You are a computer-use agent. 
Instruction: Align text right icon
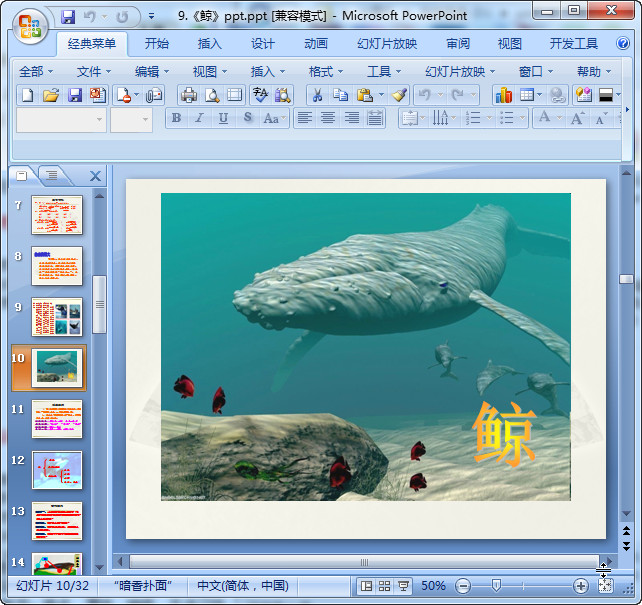click(351, 118)
